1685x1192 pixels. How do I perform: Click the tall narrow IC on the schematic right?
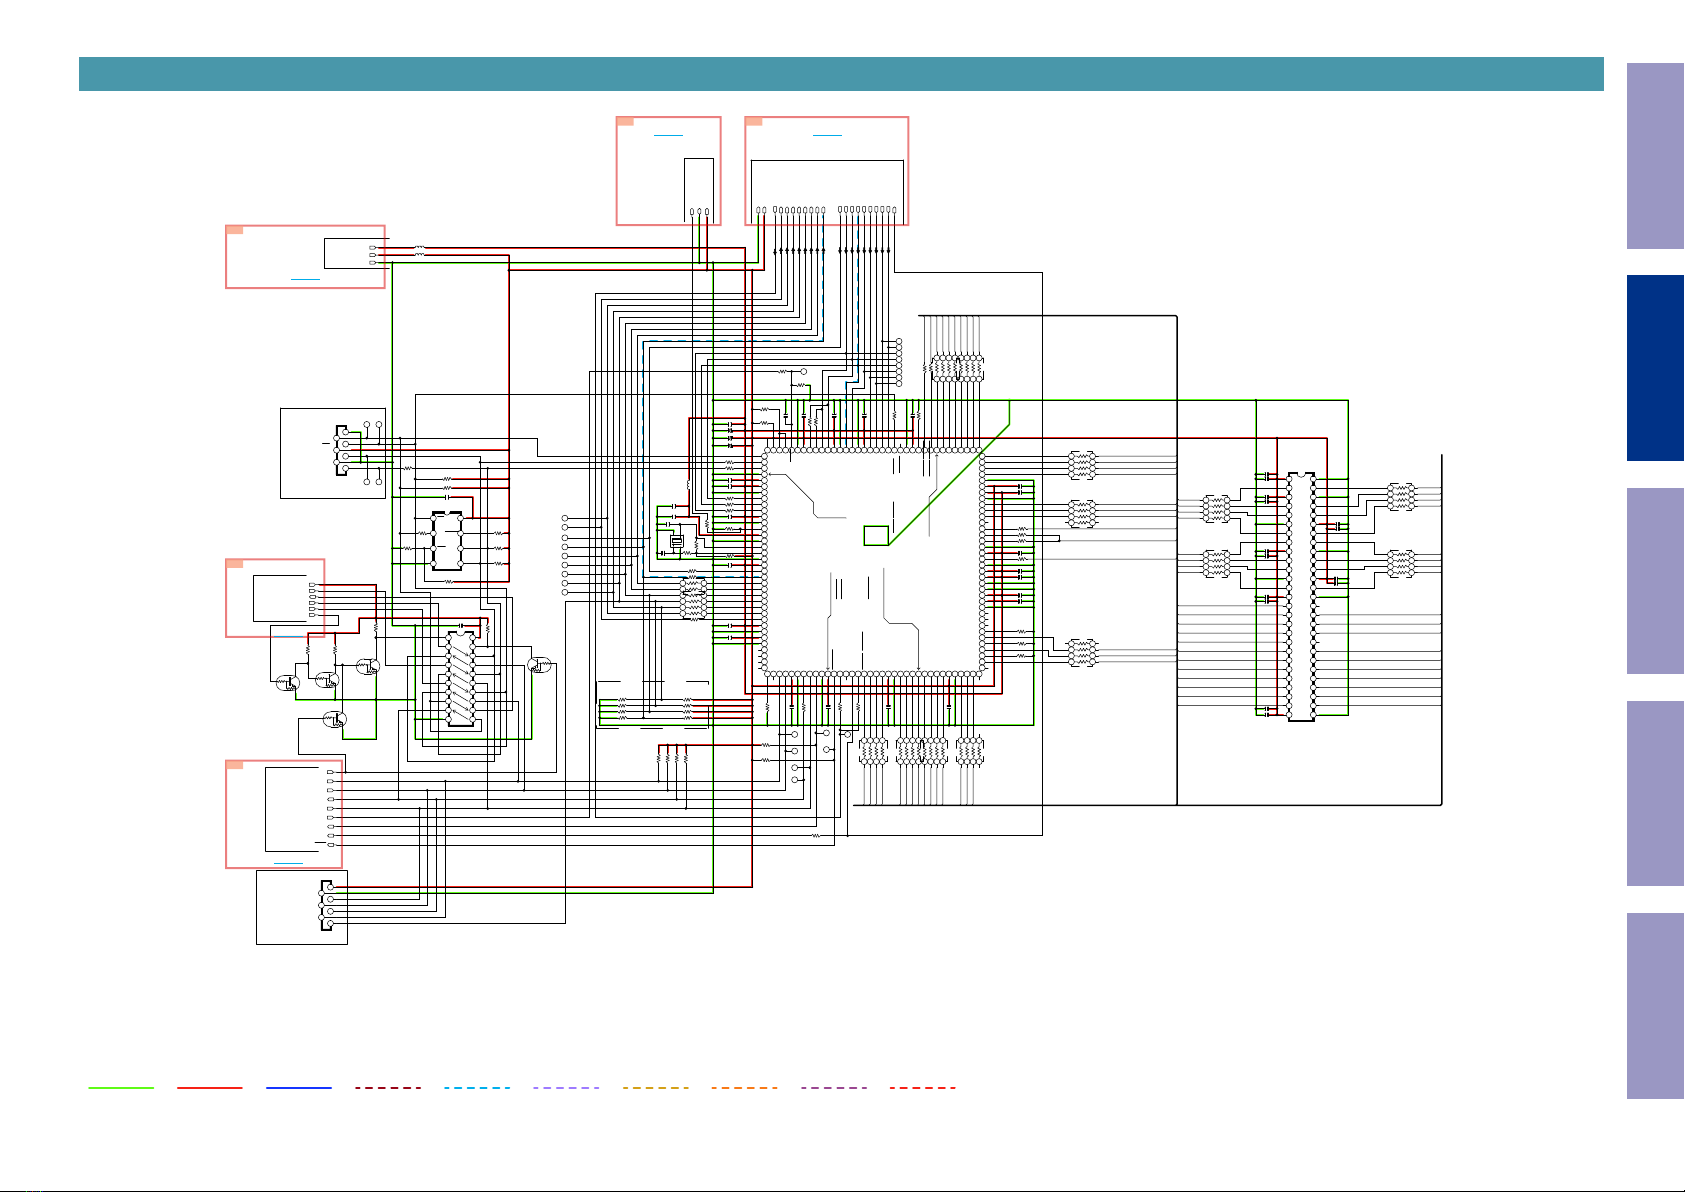tap(1301, 597)
